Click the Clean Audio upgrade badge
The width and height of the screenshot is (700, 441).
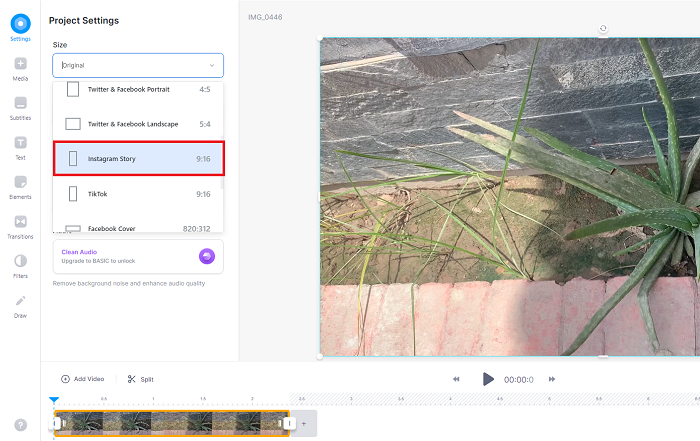click(207, 256)
